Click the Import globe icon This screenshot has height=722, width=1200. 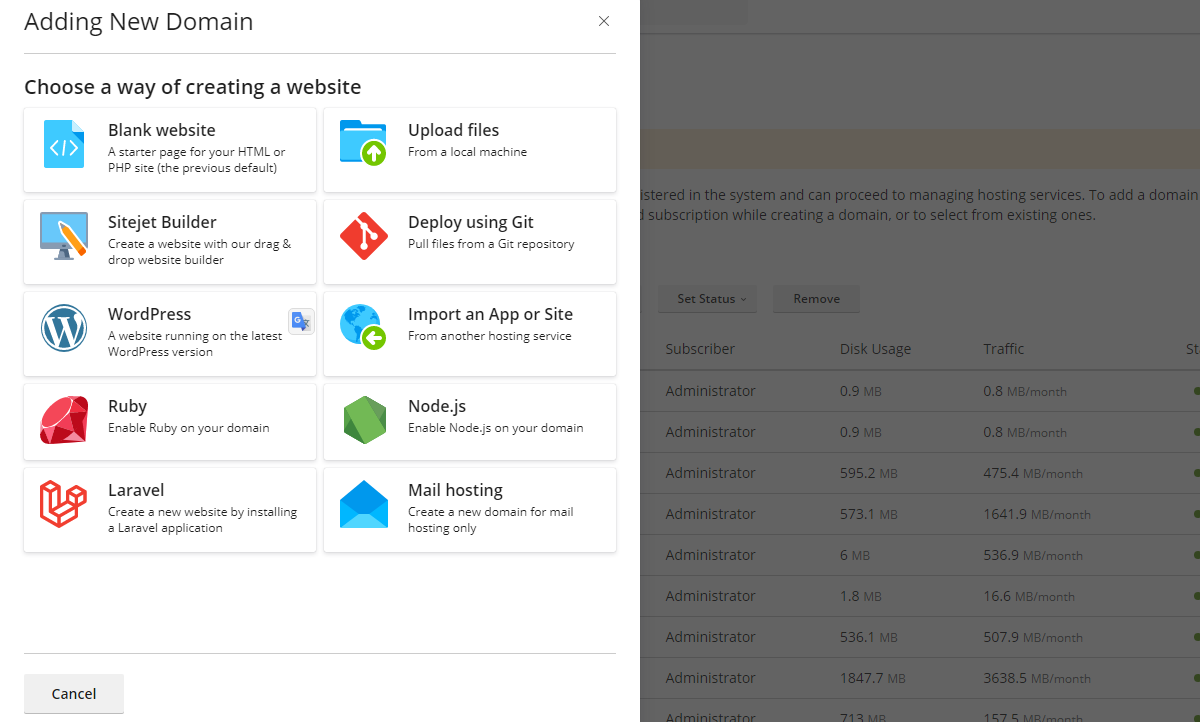tap(364, 328)
